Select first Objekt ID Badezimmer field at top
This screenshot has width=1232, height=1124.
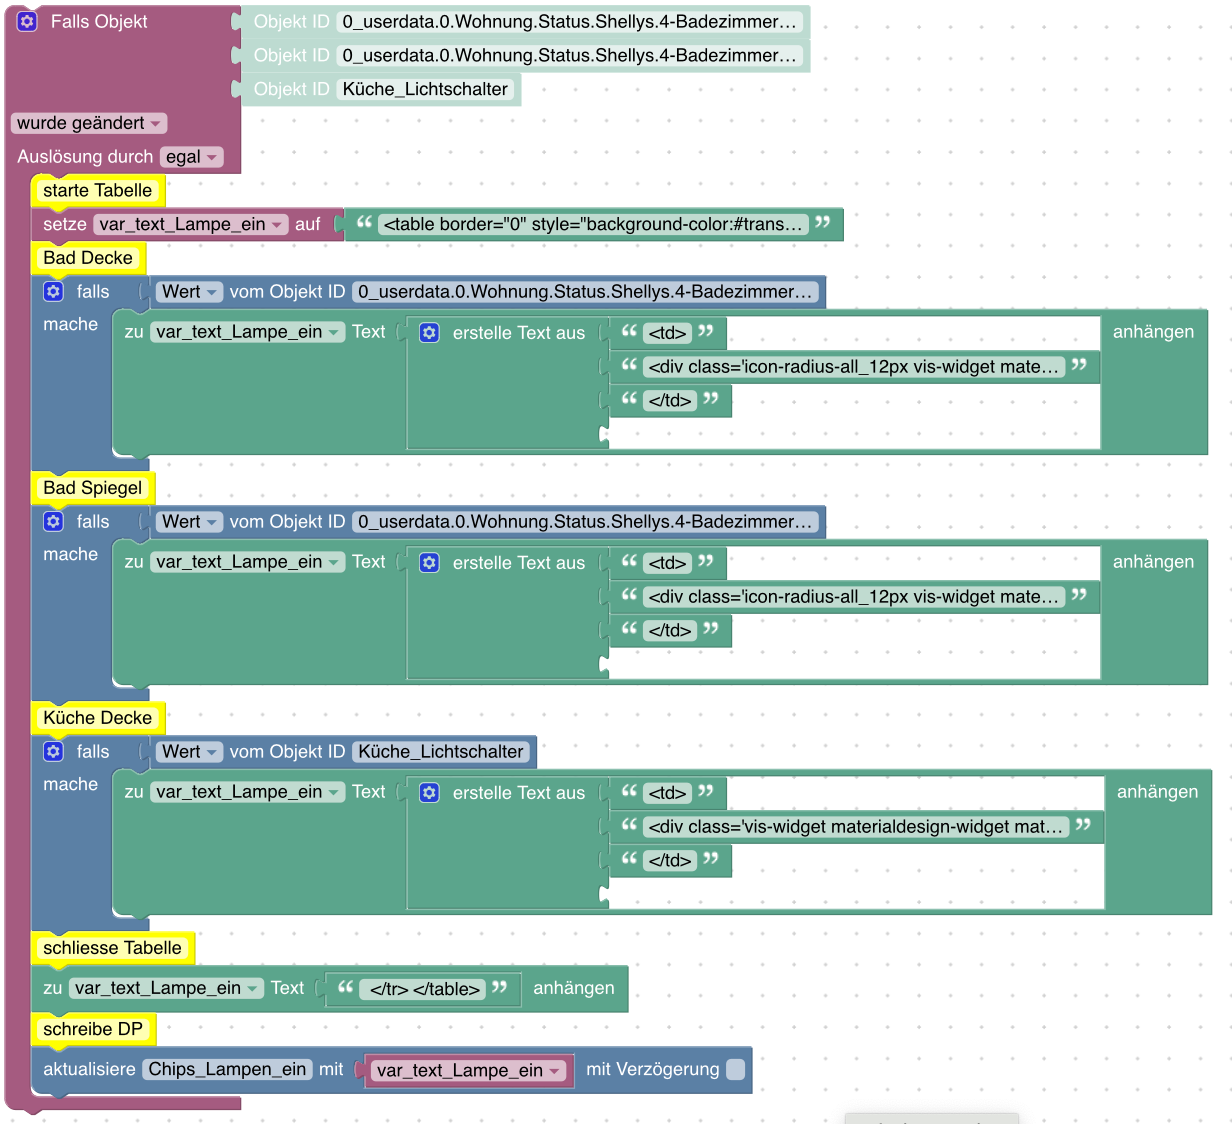569,21
